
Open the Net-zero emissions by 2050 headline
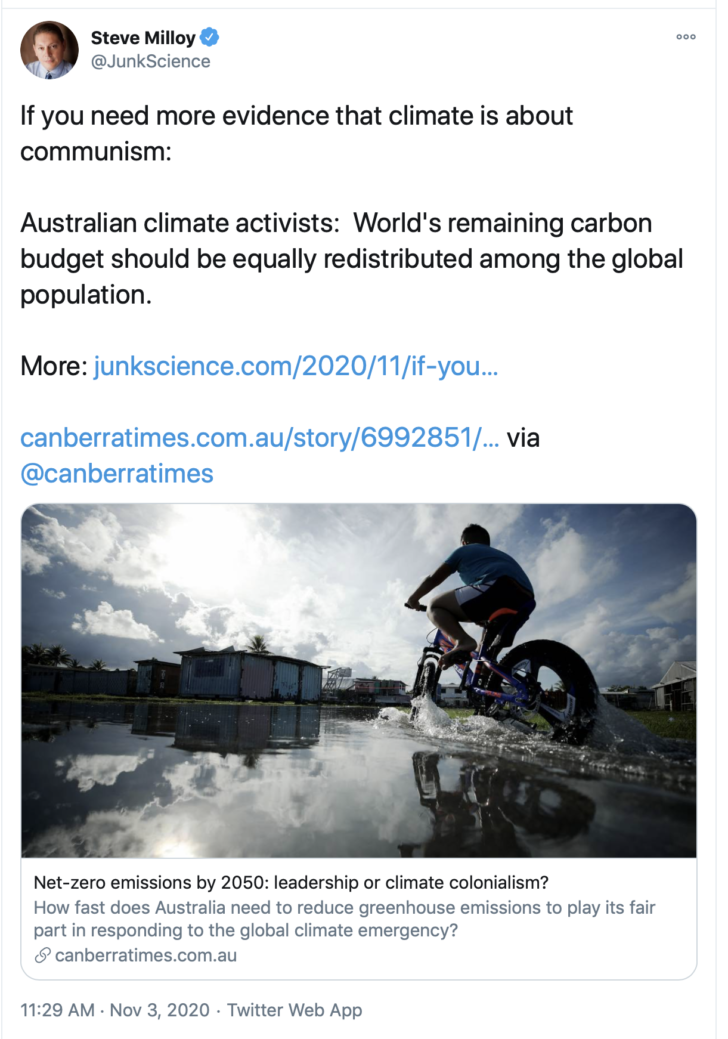pyautogui.click(x=291, y=883)
